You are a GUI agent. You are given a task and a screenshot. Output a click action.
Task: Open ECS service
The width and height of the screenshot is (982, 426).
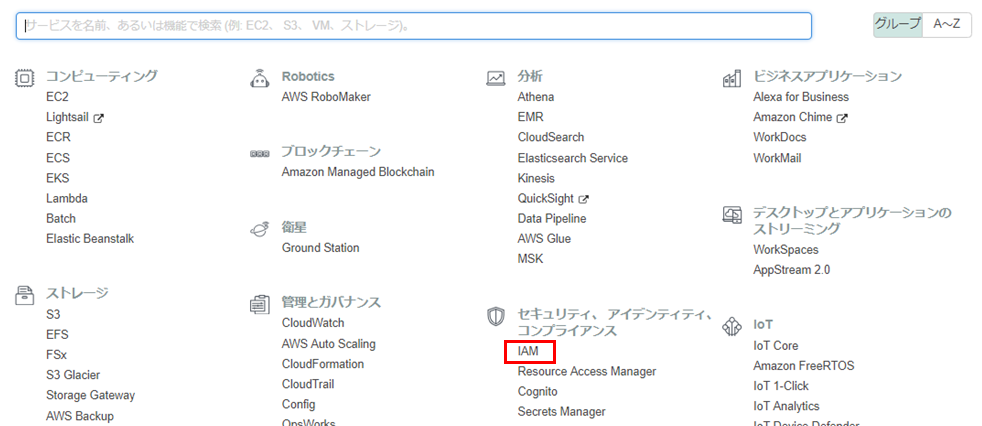pyautogui.click(x=58, y=158)
